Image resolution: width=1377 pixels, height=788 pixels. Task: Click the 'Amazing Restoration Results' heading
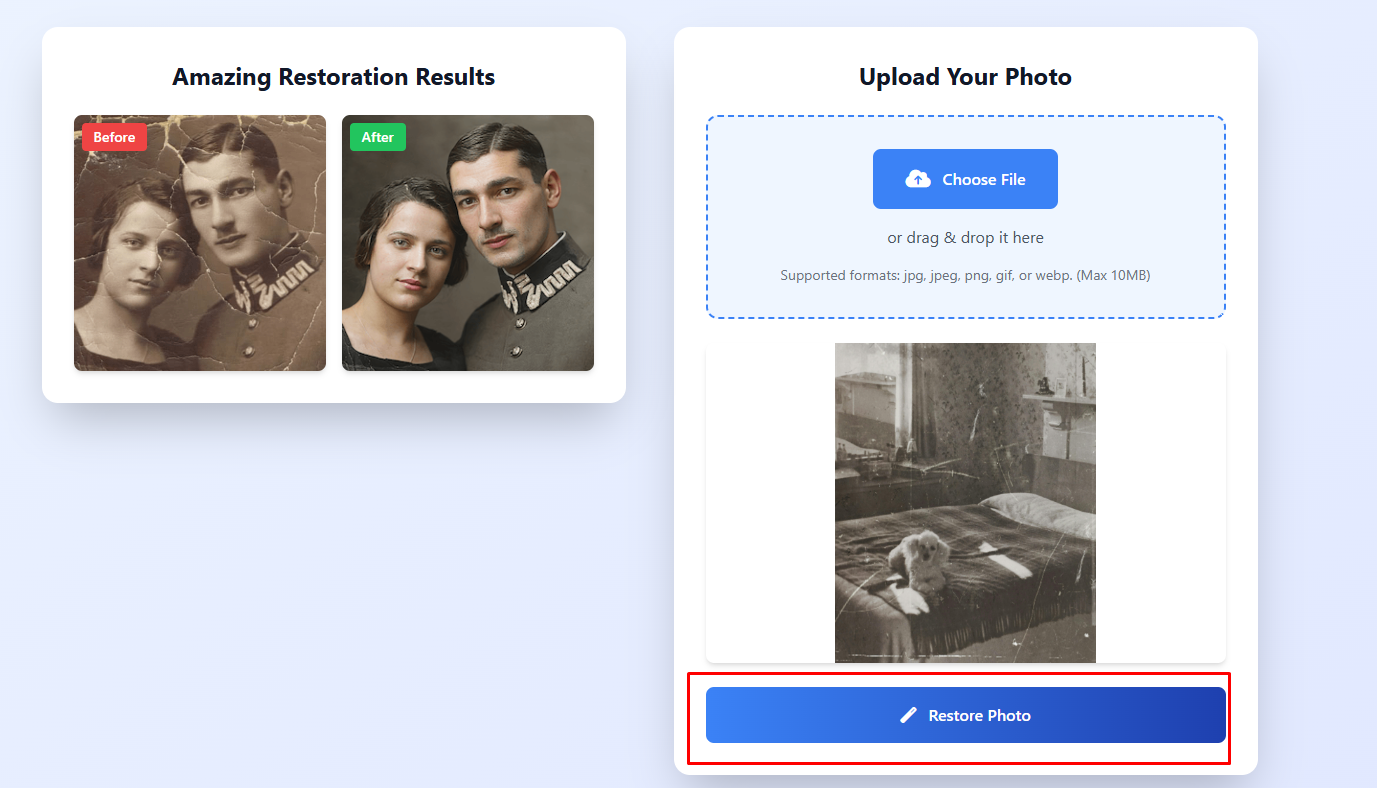coord(333,76)
